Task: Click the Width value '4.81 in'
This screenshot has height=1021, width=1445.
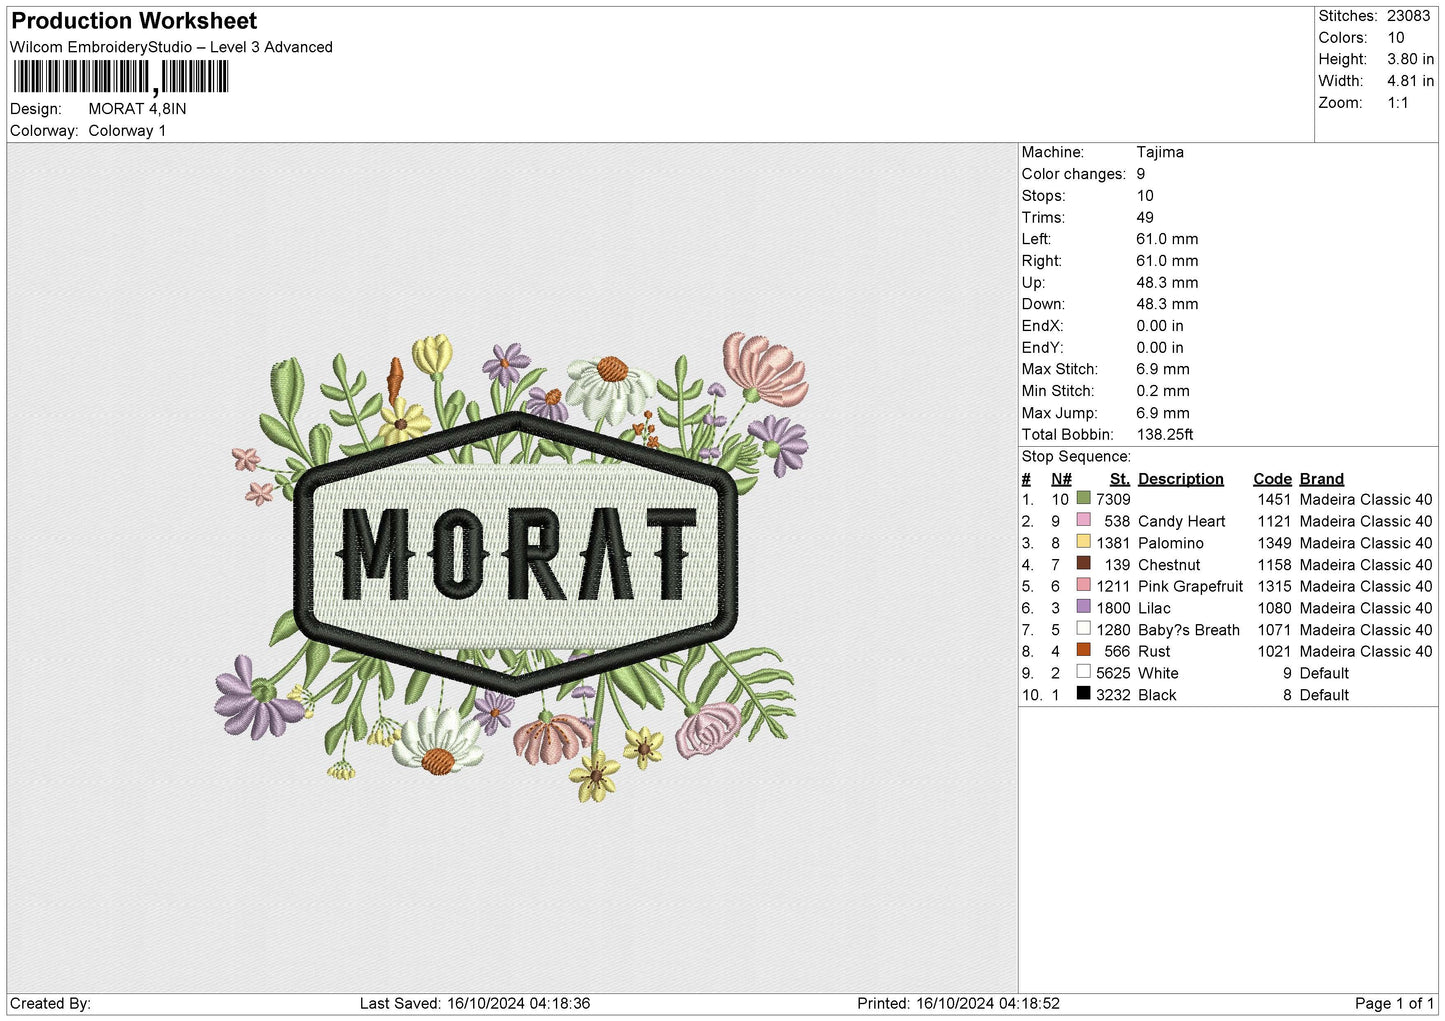Action: click(1410, 81)
